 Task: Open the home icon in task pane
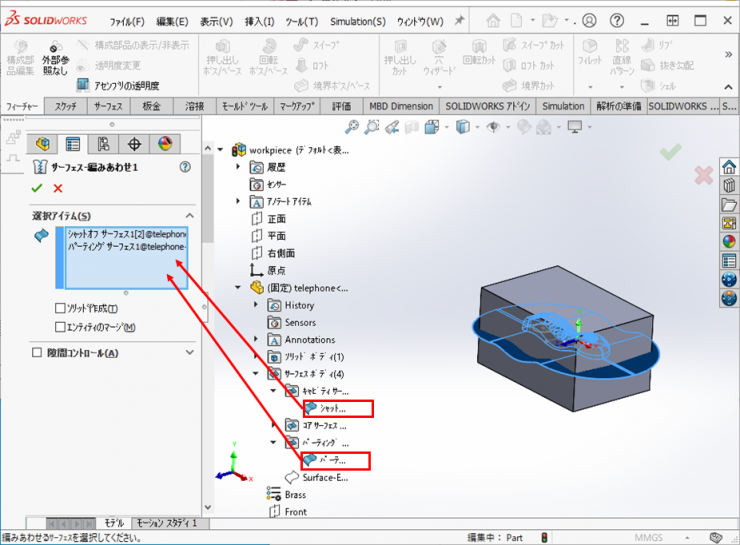[x=729, y=167]
